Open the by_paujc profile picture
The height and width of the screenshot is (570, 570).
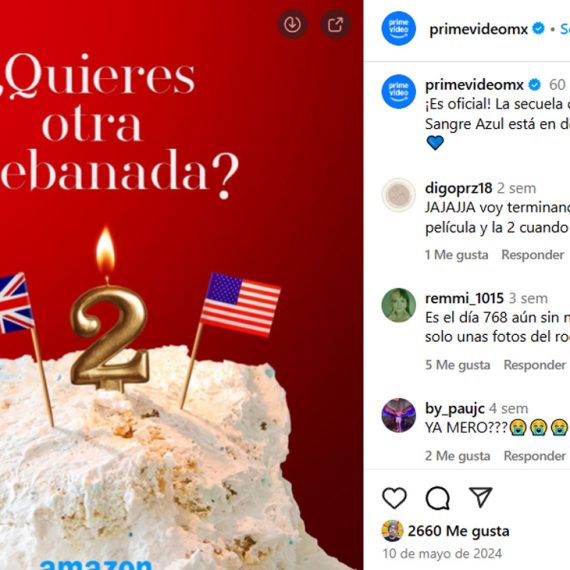click(x=399, y=415)
